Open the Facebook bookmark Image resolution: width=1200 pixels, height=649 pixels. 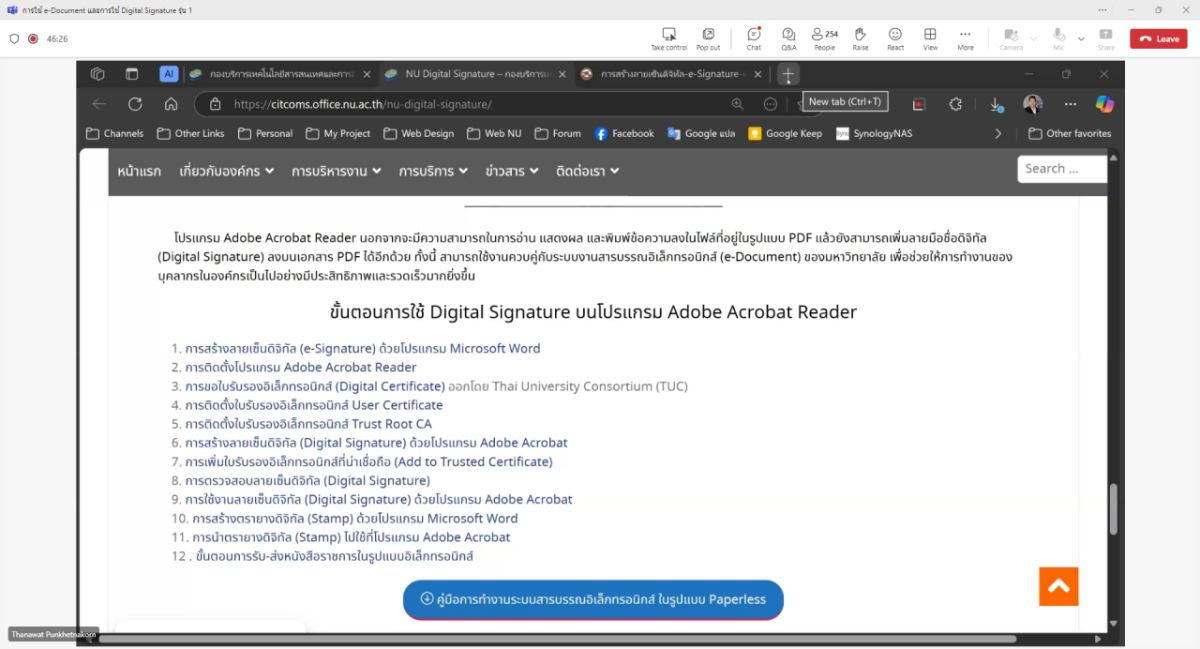coord(624,133)
